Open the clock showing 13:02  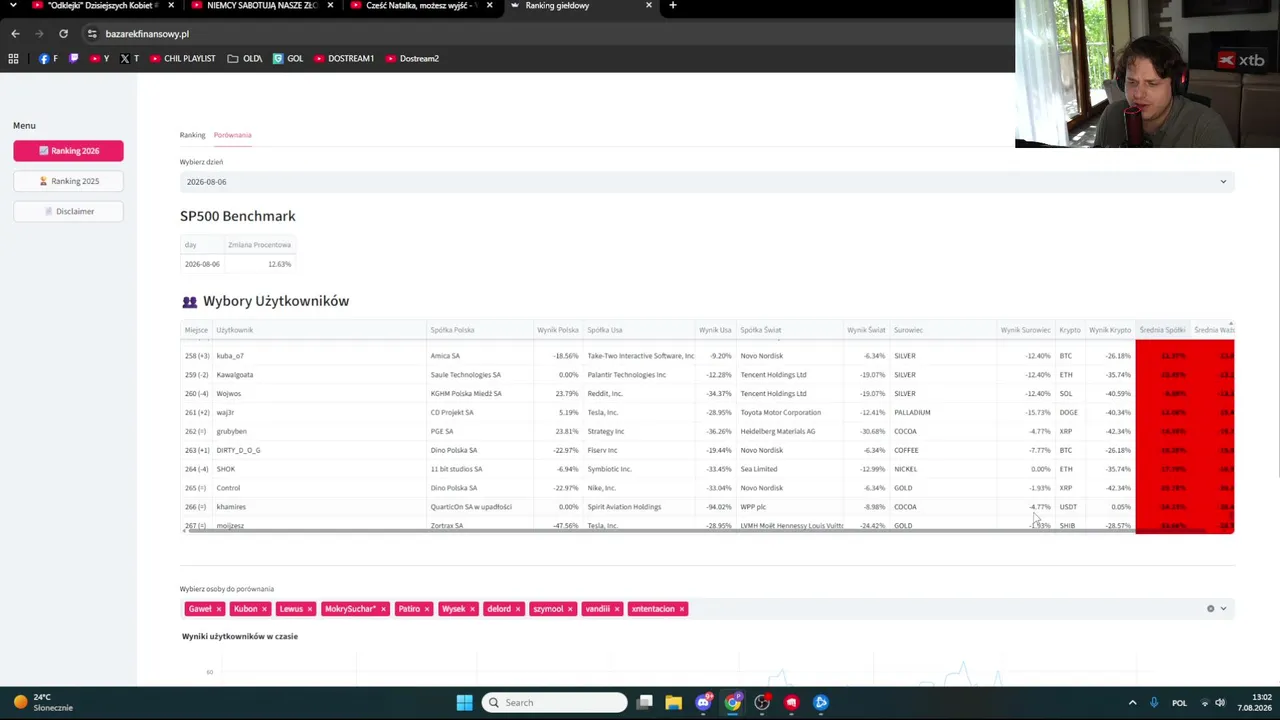1255,702
